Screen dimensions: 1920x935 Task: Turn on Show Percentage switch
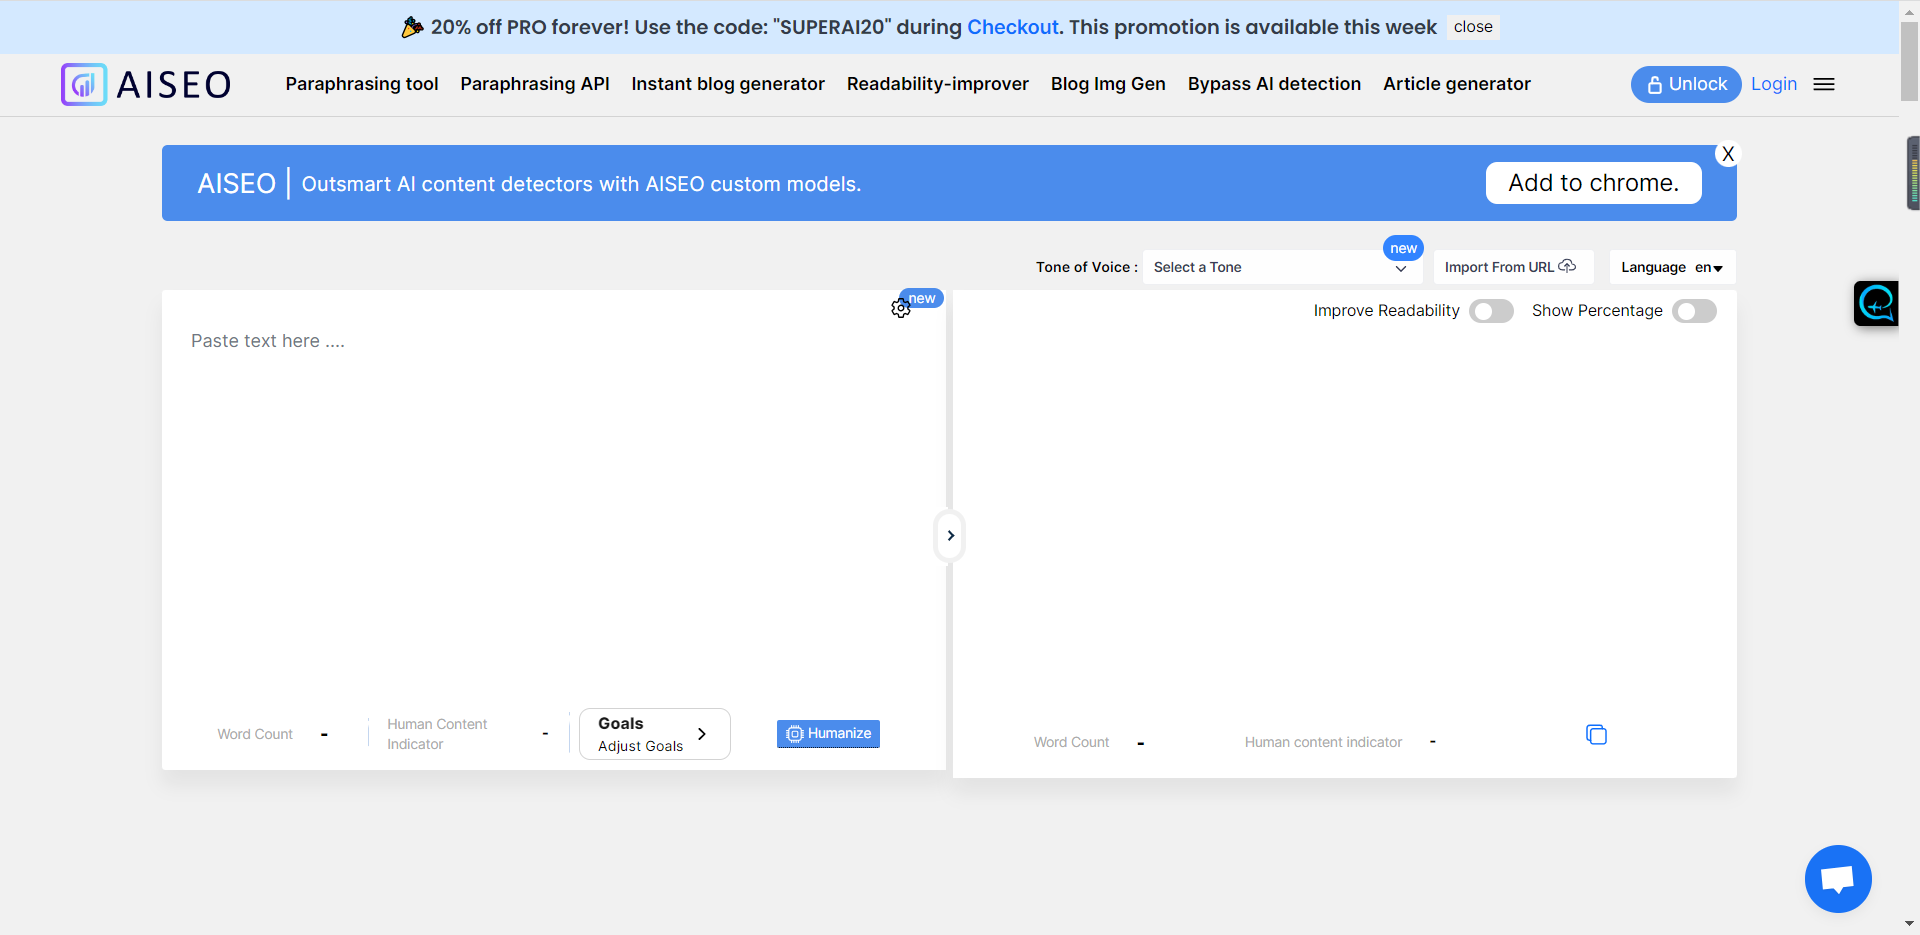pyautogui.click(x=1694, y=311)
